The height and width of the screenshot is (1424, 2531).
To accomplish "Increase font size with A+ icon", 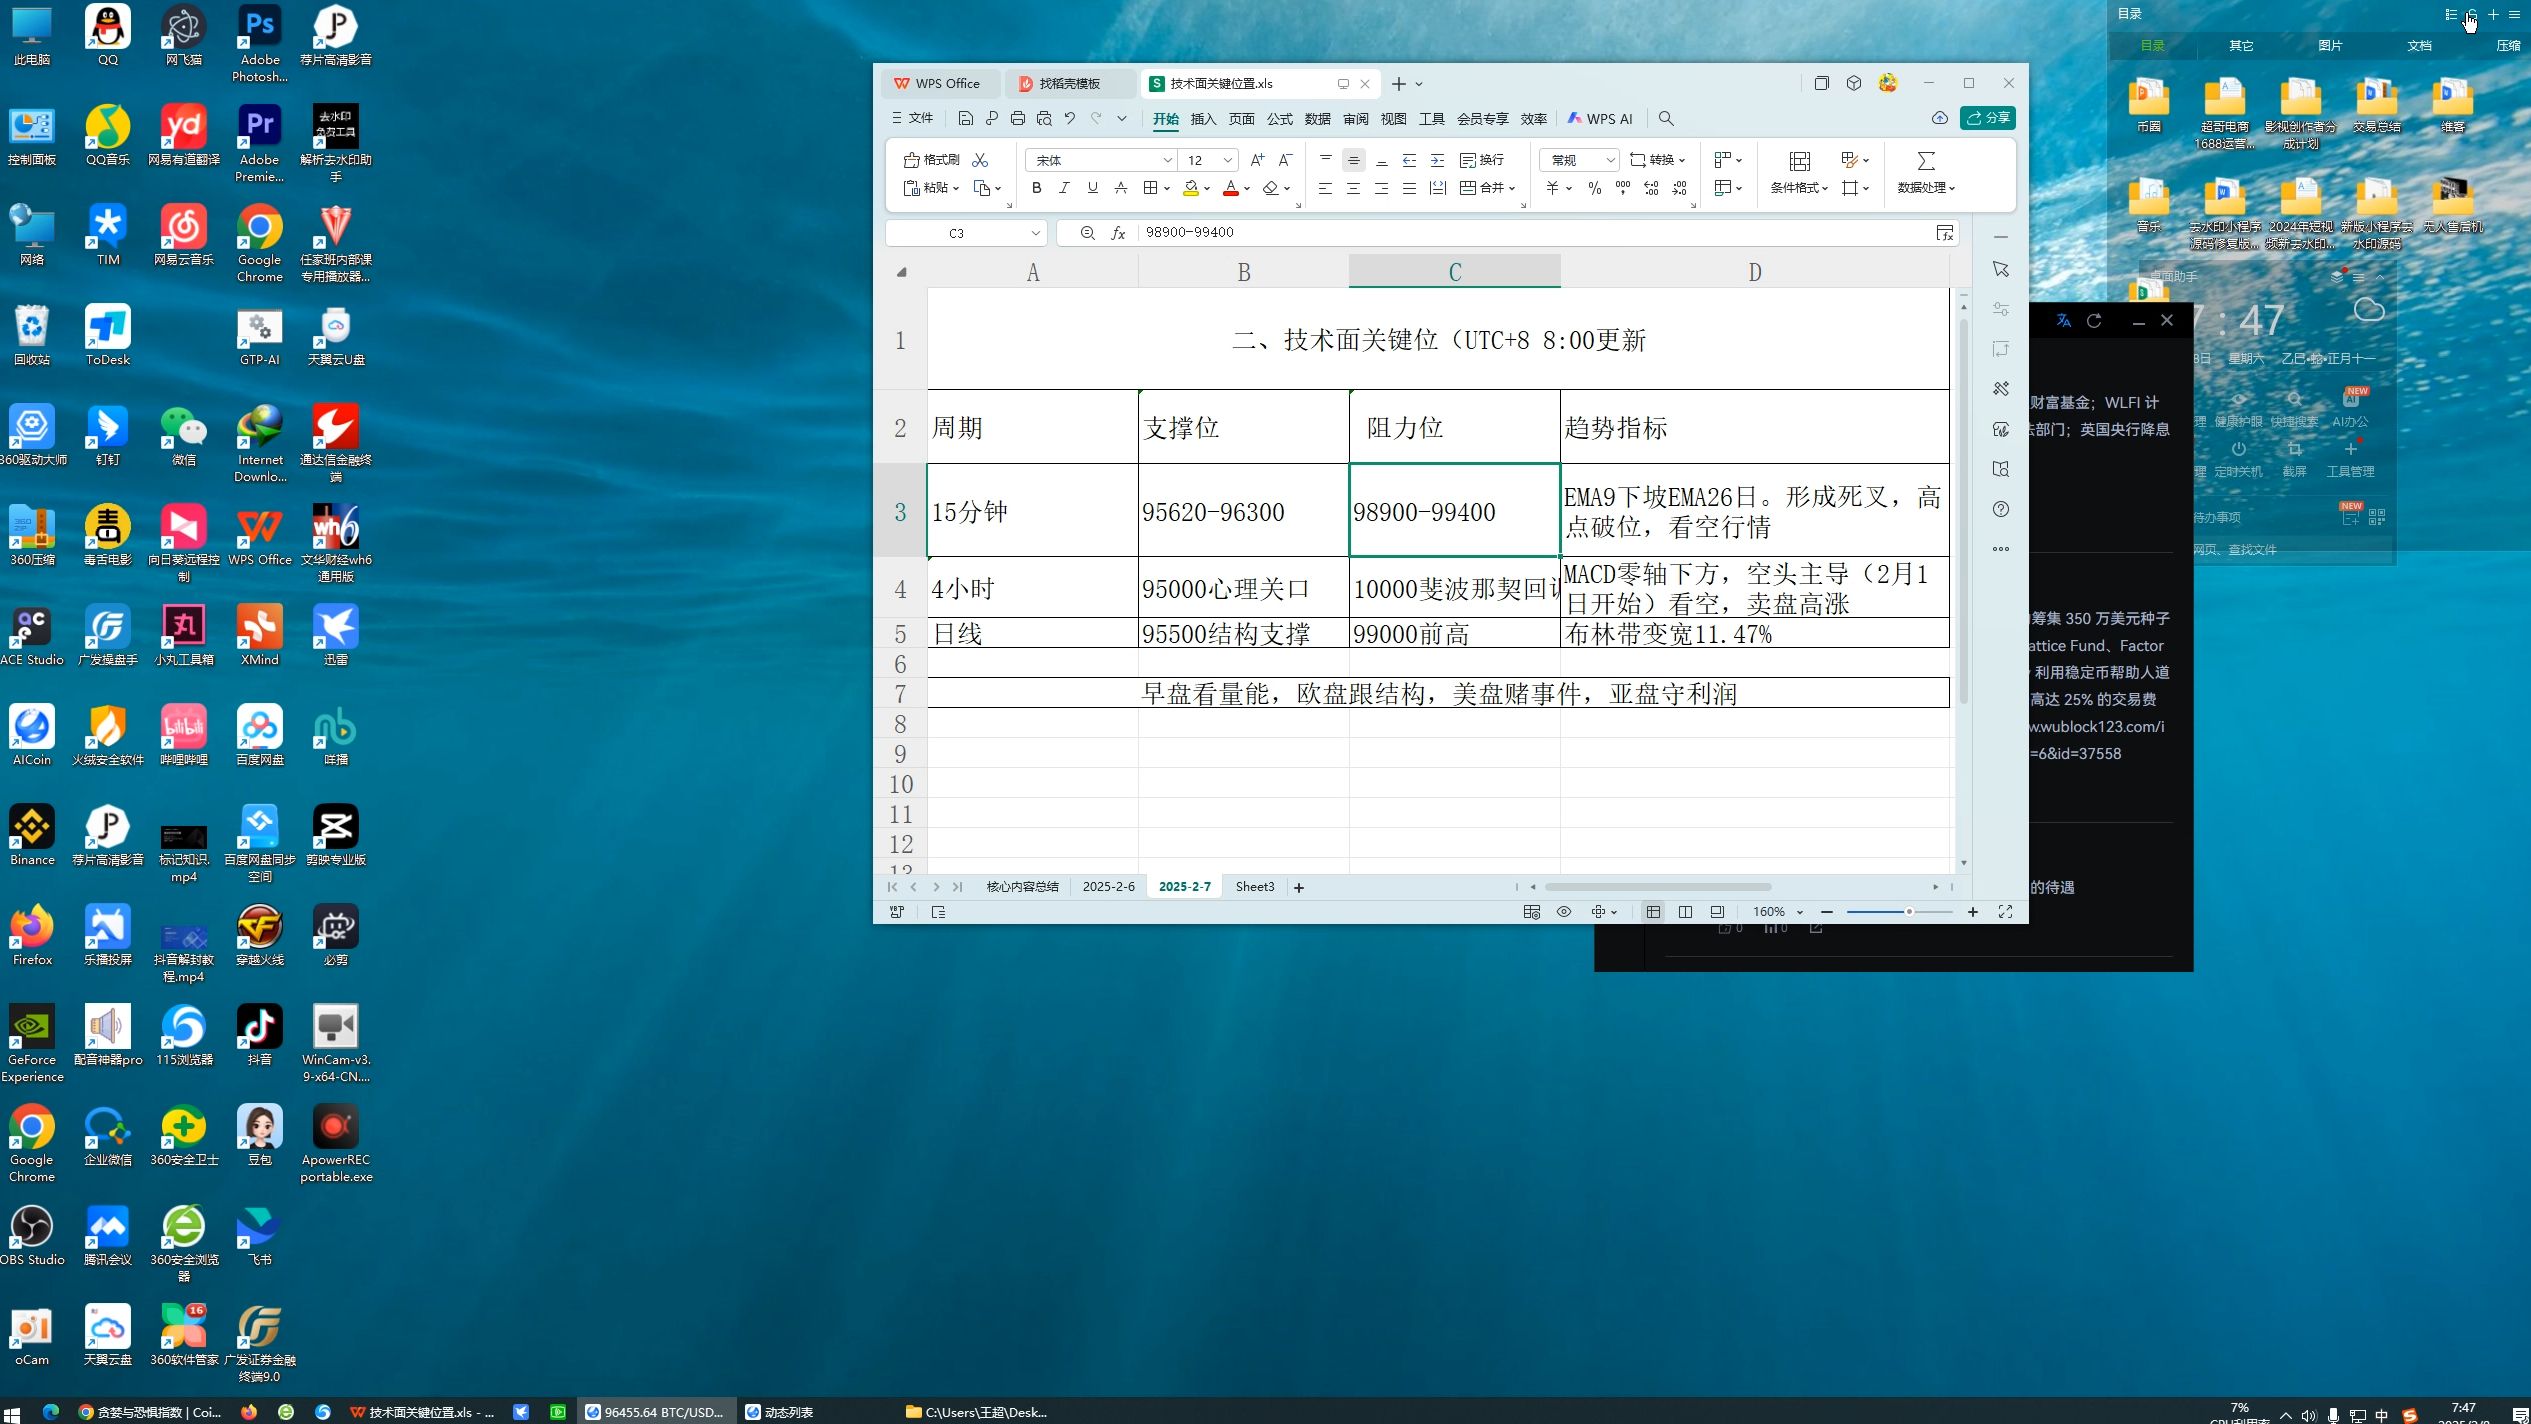I will click(x=1258, y=160).
